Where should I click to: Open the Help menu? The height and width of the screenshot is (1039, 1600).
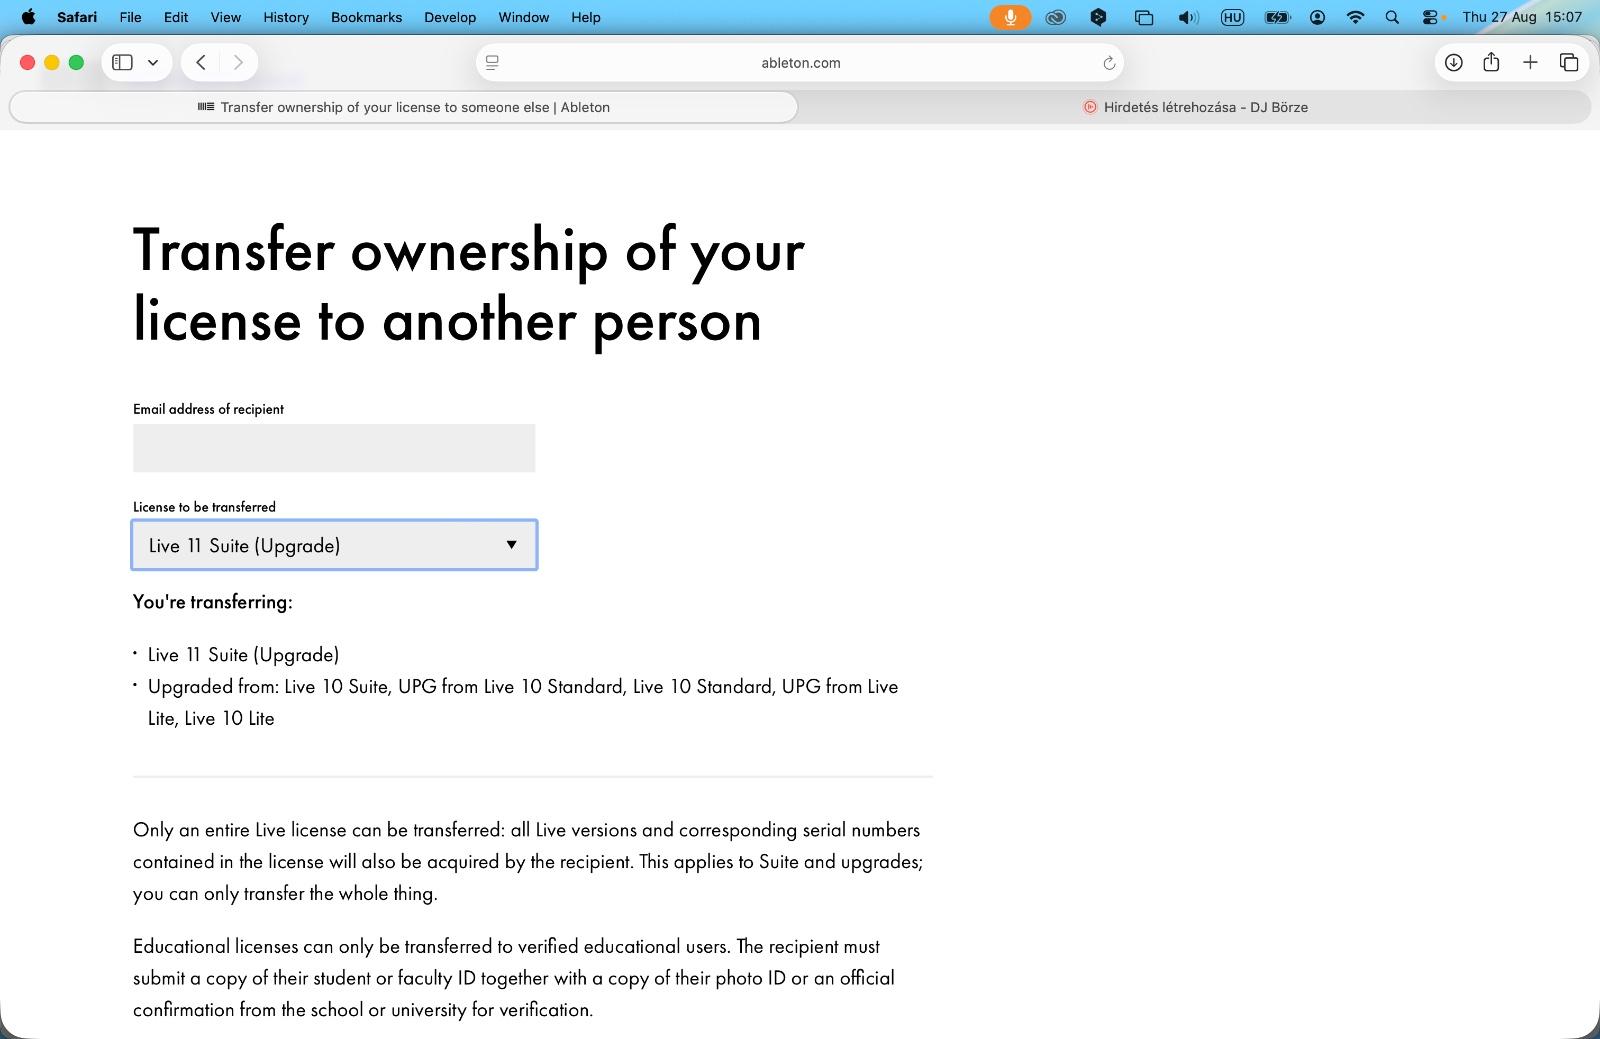coord(586,17)
